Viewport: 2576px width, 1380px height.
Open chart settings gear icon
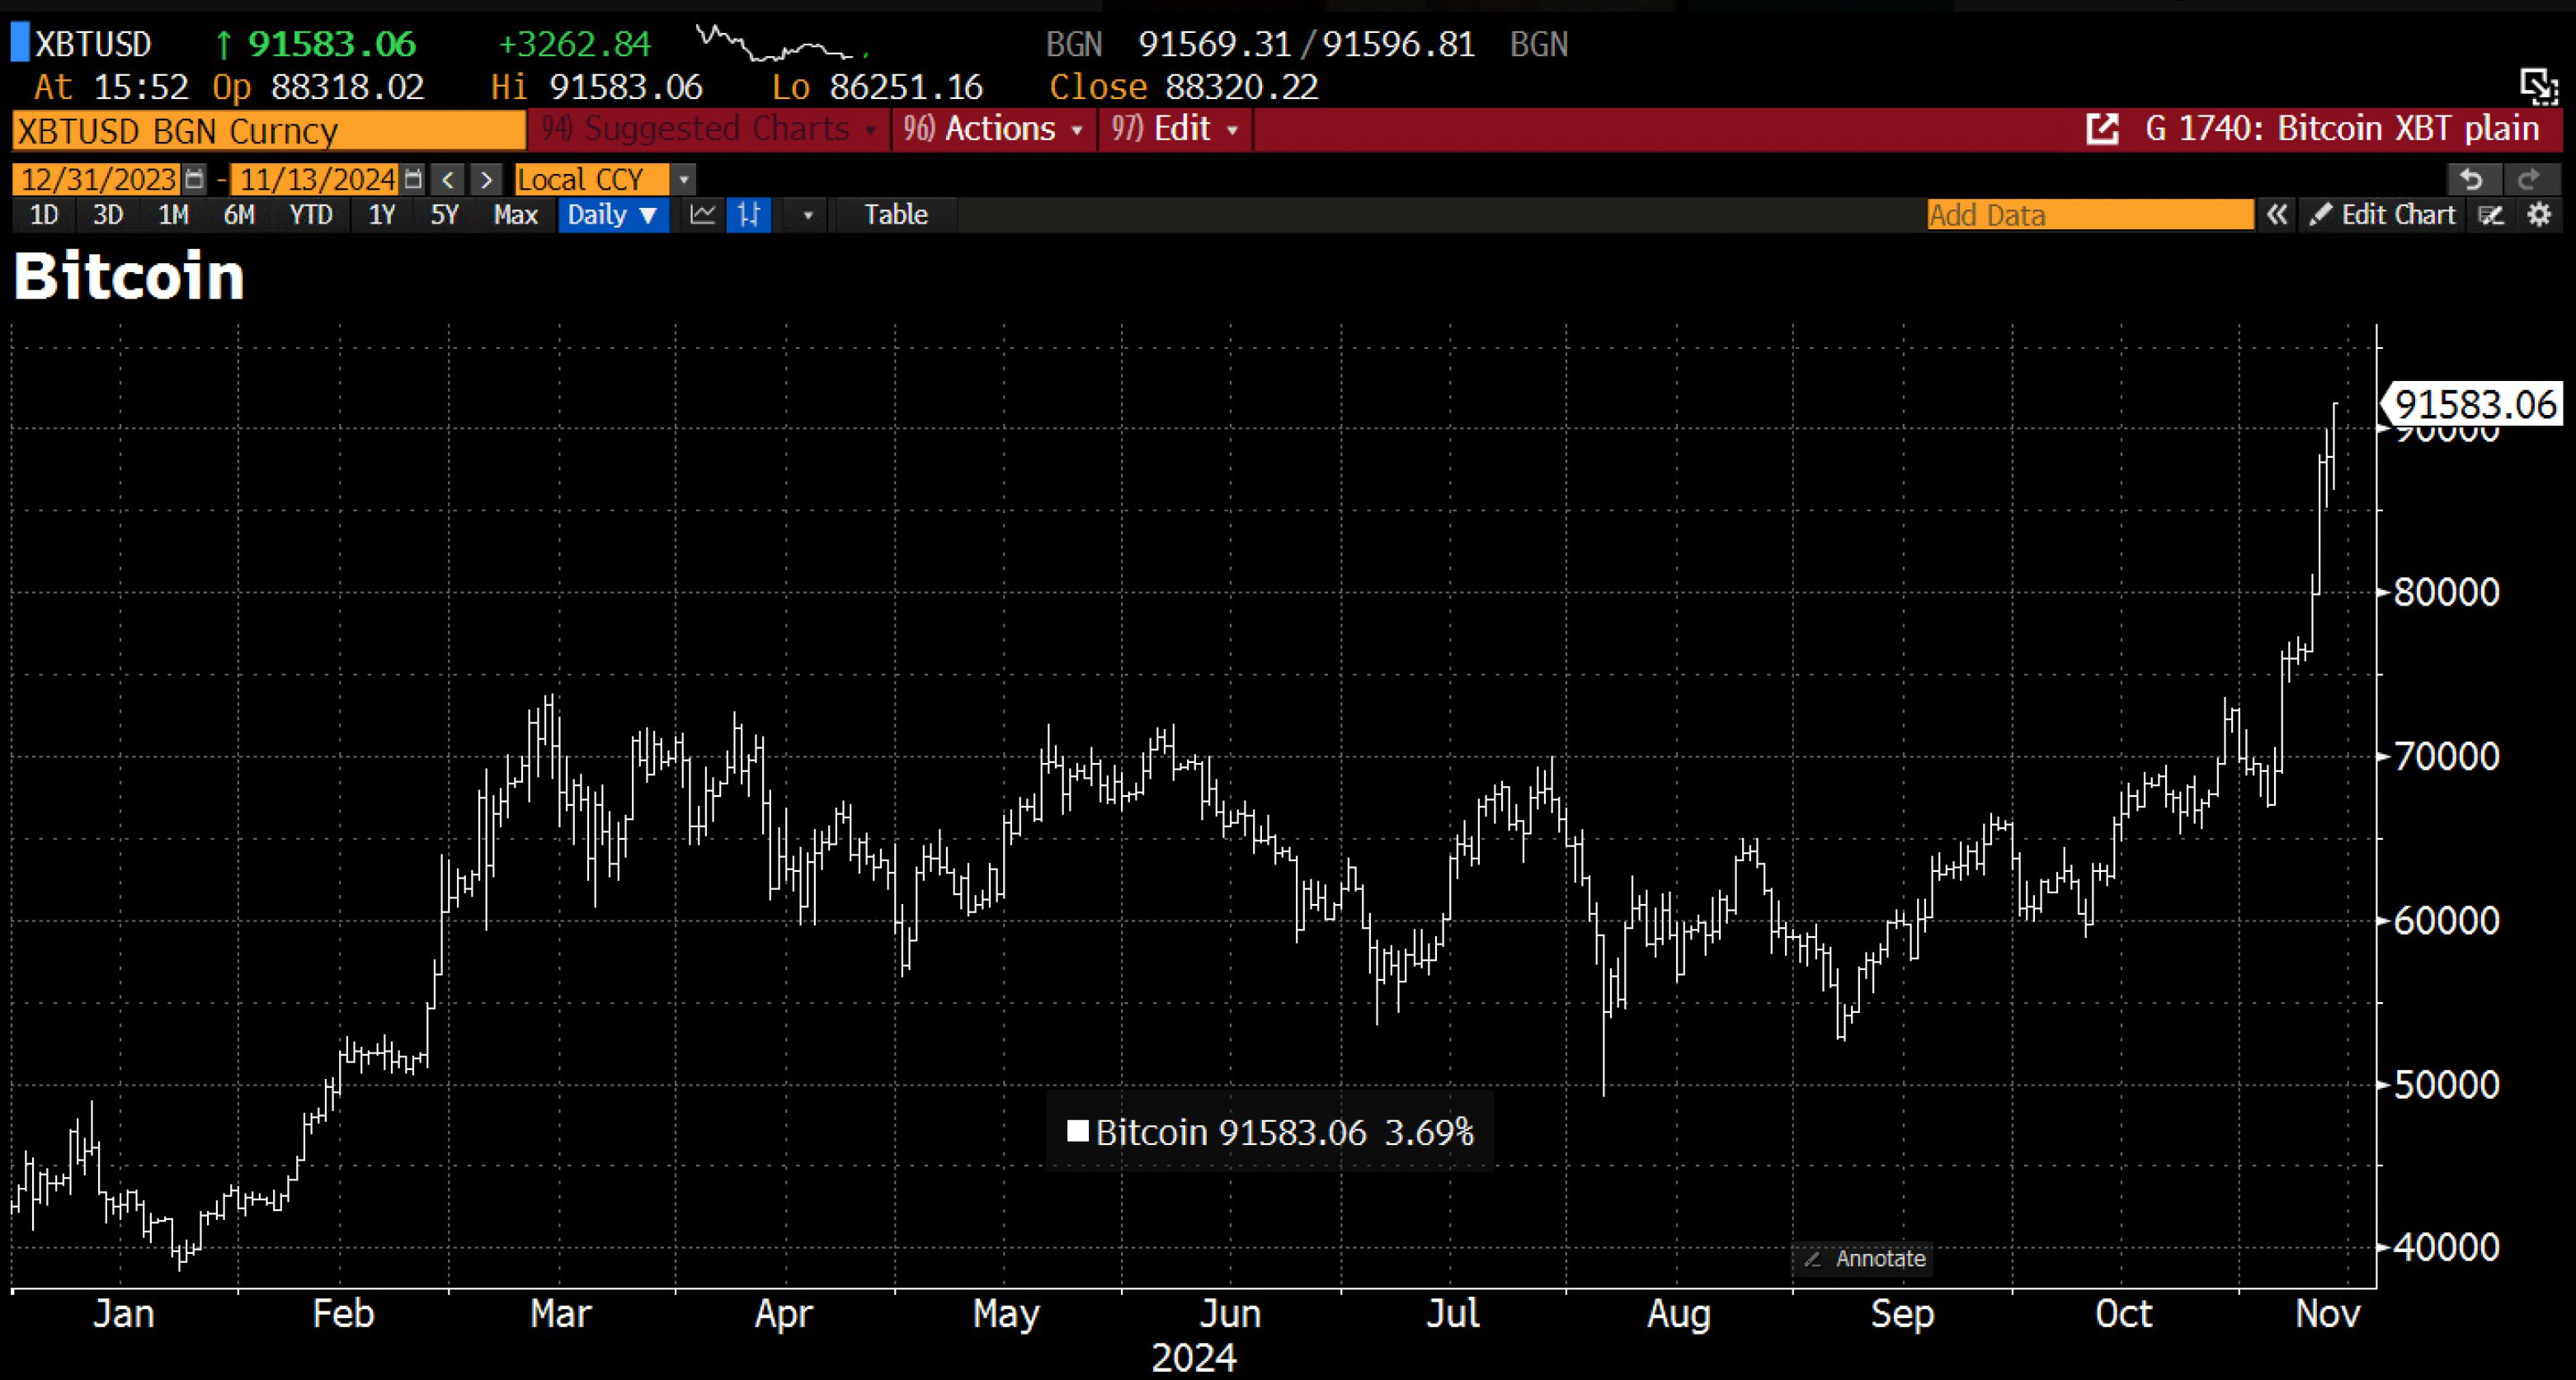pos(2540,215)
